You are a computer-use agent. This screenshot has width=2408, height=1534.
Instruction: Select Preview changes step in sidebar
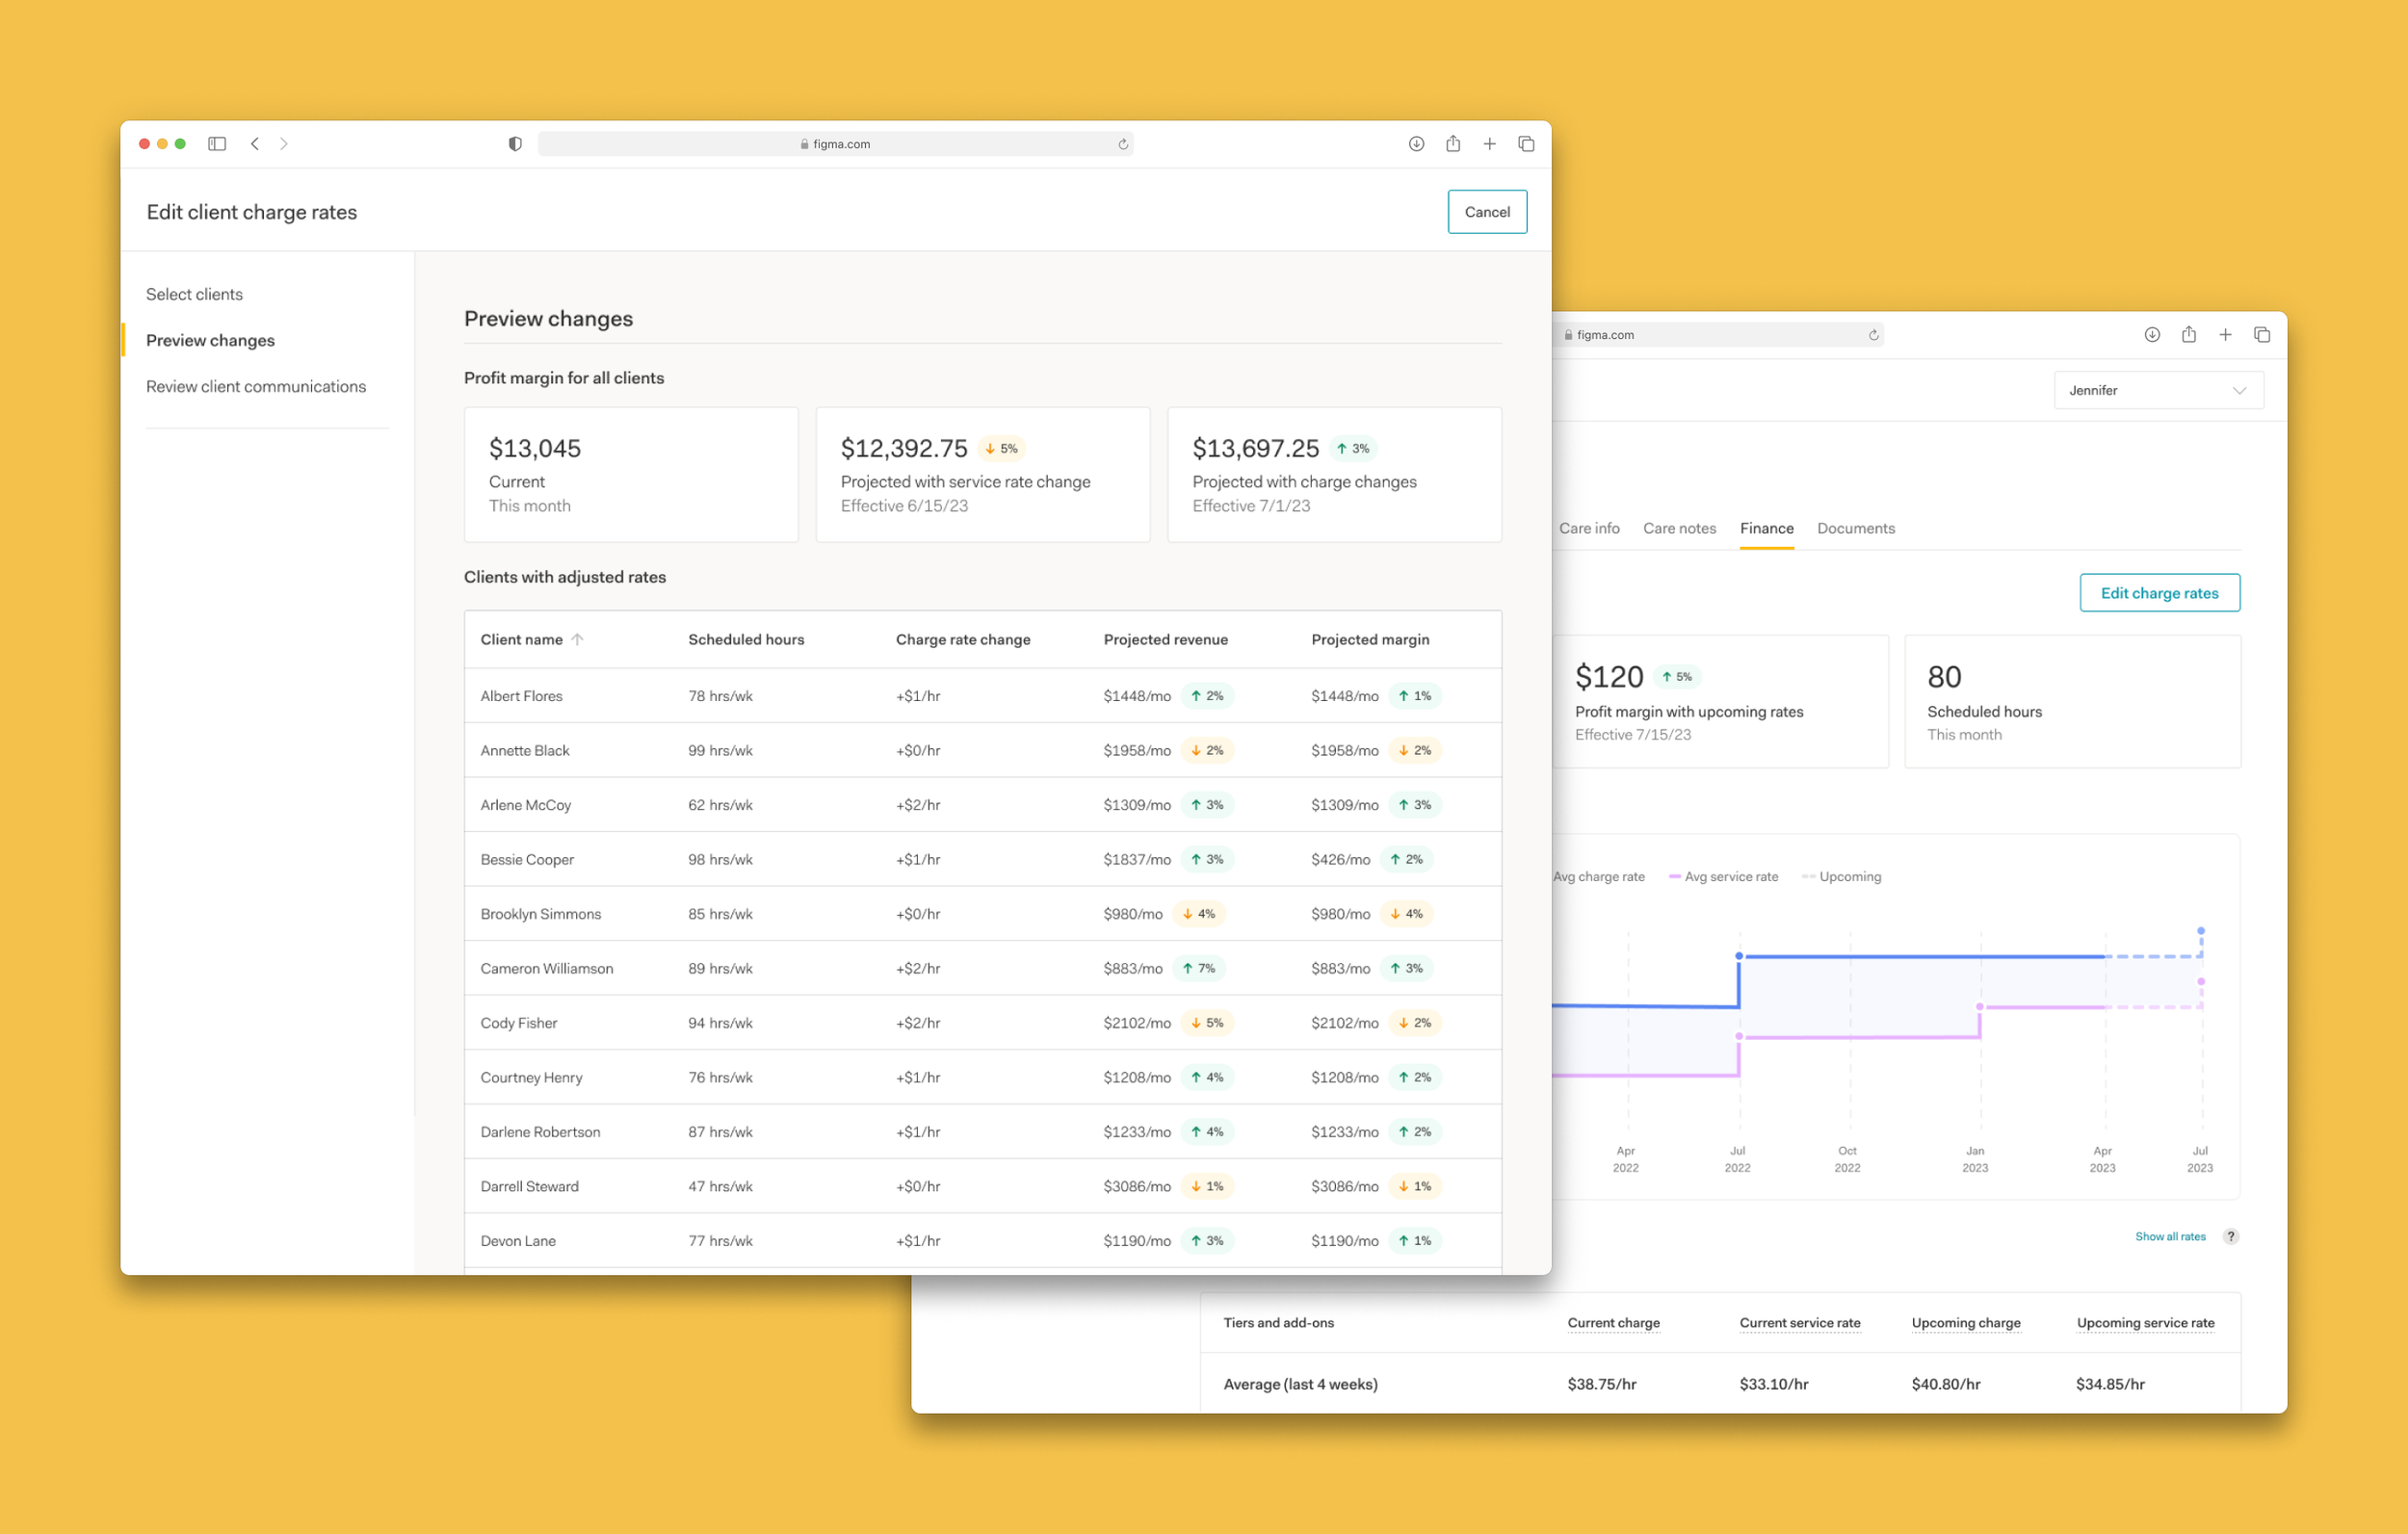pos(210,341)
